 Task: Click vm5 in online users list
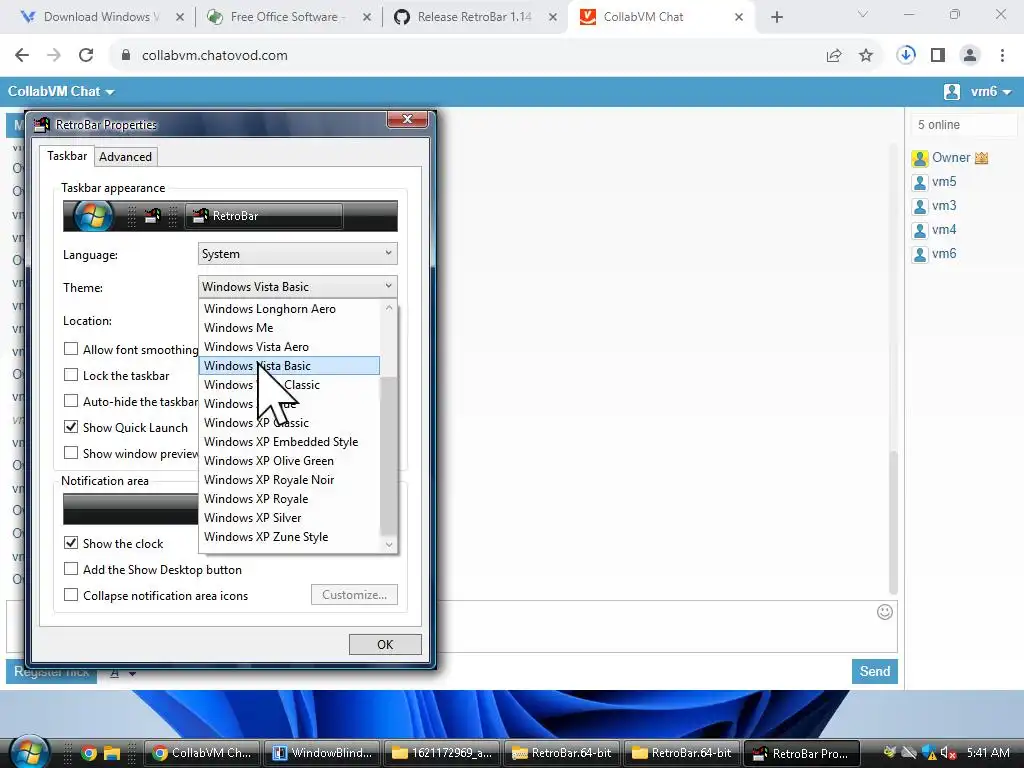pos(944,182)
